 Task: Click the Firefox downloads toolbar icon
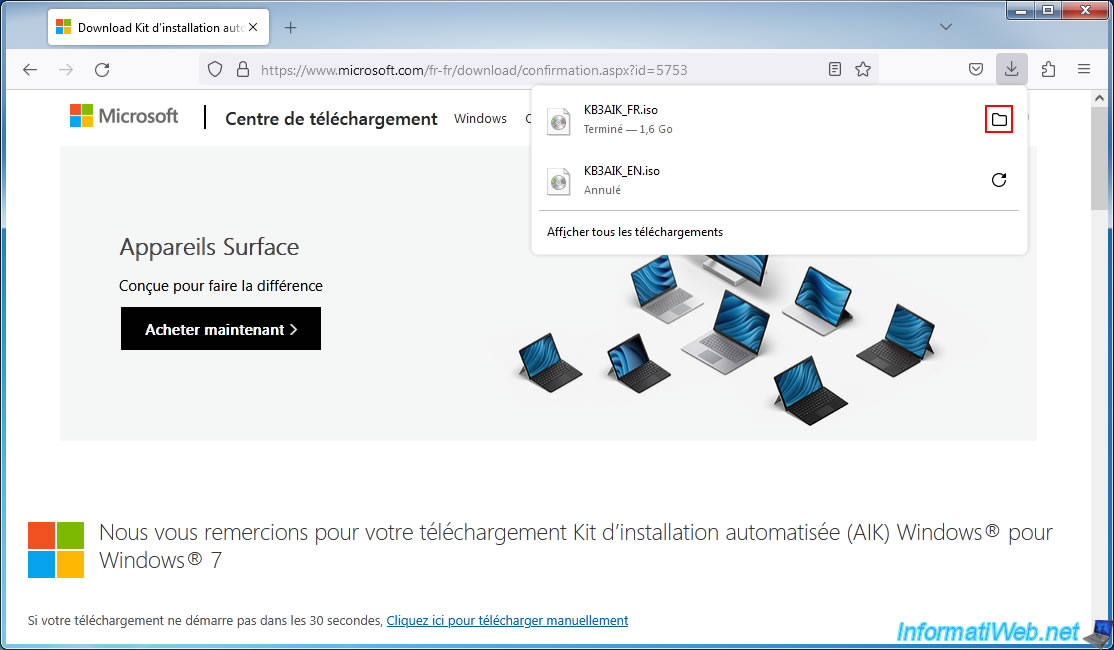tap(1011, 69)
